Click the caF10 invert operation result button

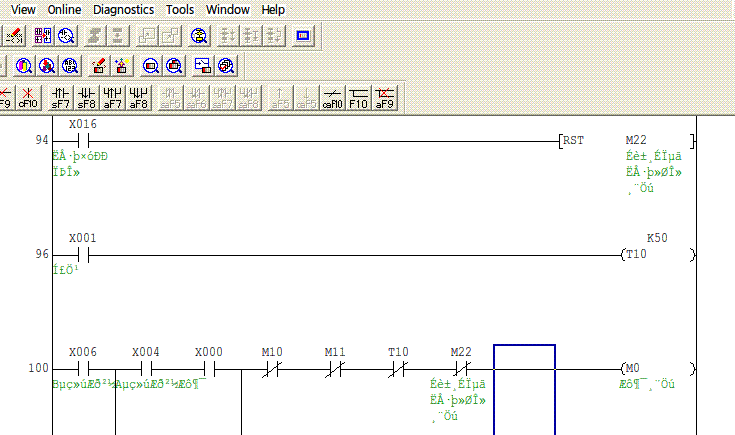[x=333, y=96]
